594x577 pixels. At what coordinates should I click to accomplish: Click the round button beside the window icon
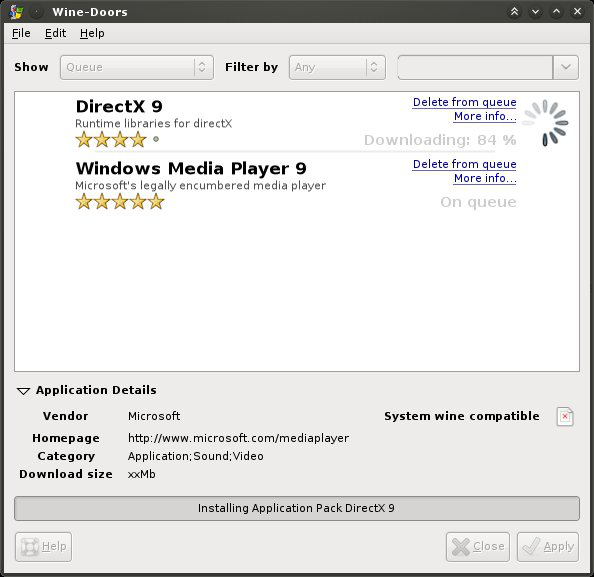click(x=36, y=12)
